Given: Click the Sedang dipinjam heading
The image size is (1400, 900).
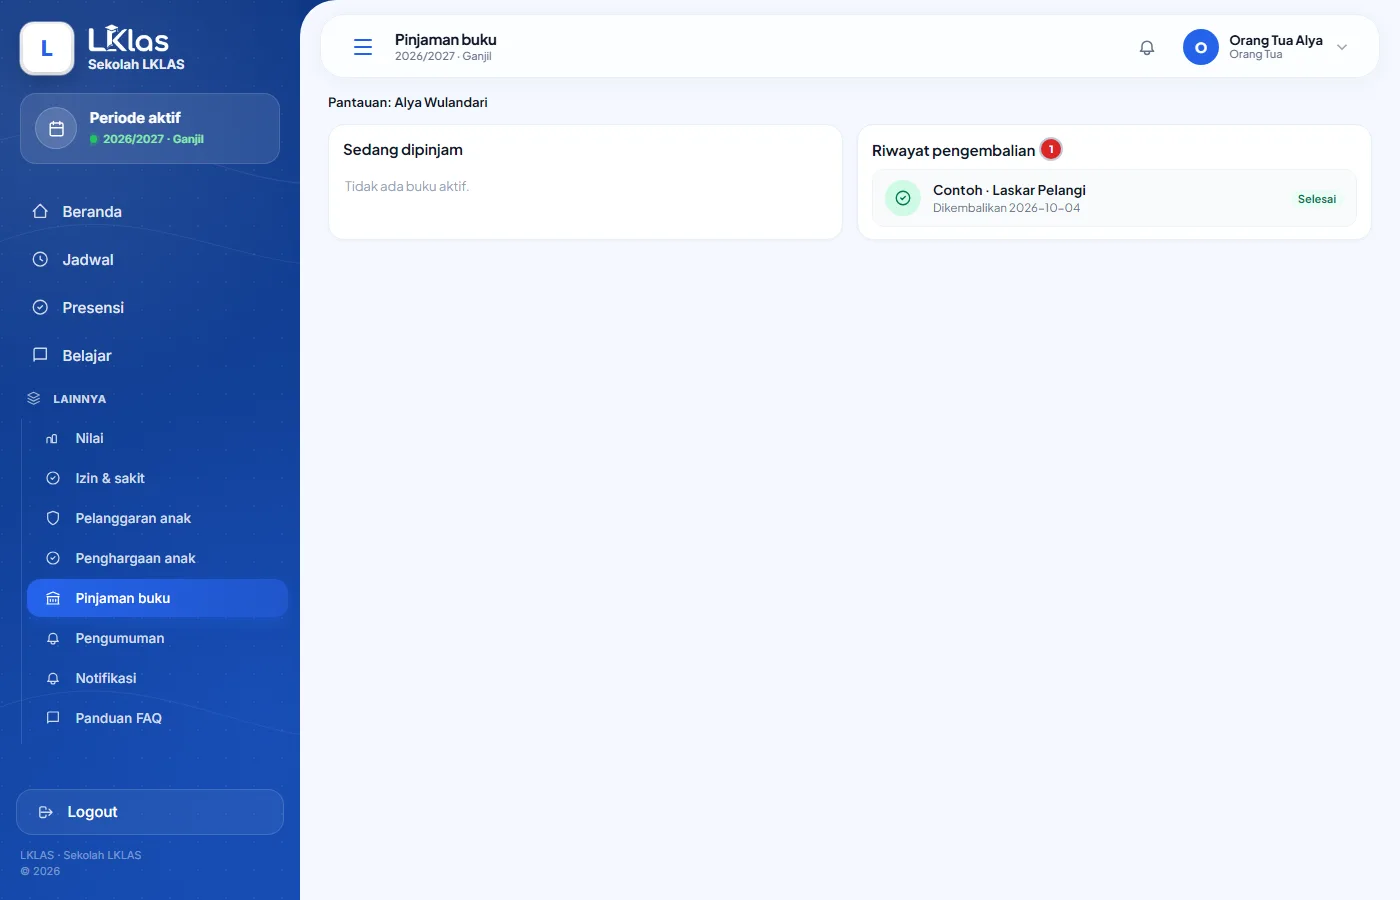Looking at the screenshot, I should click(403, 150).
